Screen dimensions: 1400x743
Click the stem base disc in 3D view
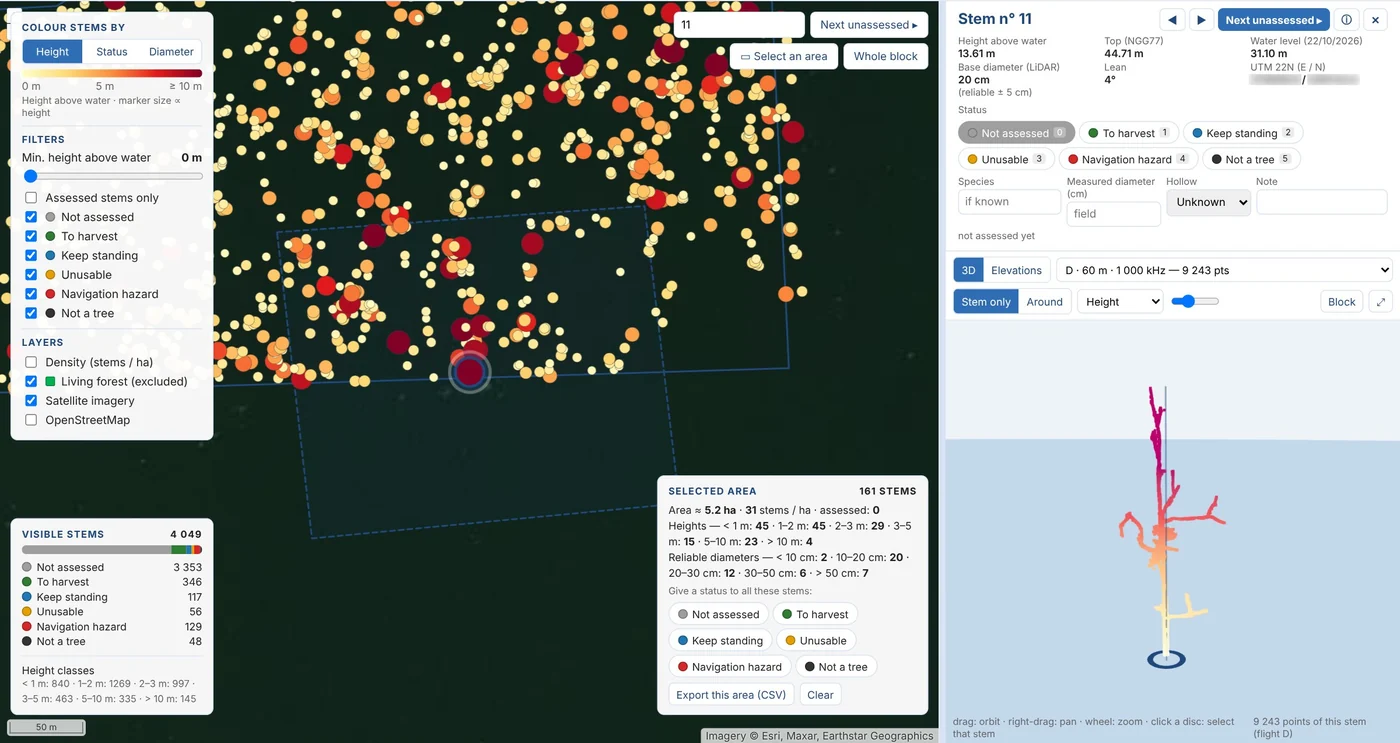point(1165,659)
